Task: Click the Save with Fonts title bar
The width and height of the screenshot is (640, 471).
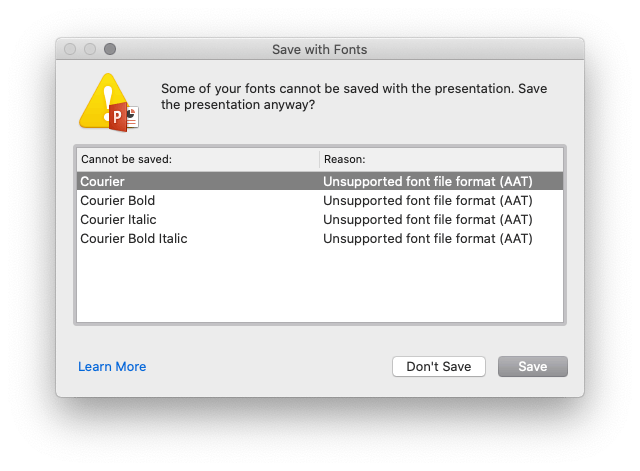Action: pyautogui.click(x=320, y=49)
